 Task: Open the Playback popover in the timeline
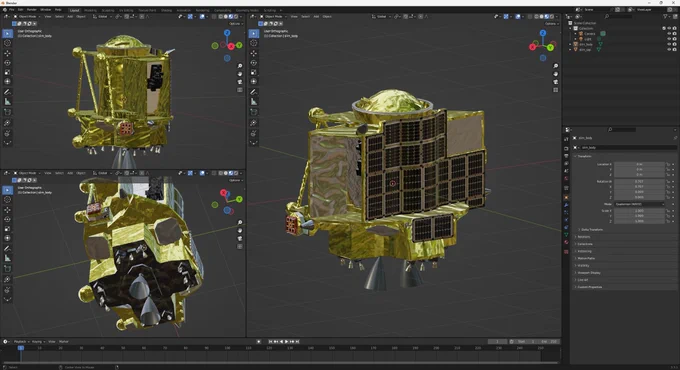pyautogui.click(x=21, y=342)
